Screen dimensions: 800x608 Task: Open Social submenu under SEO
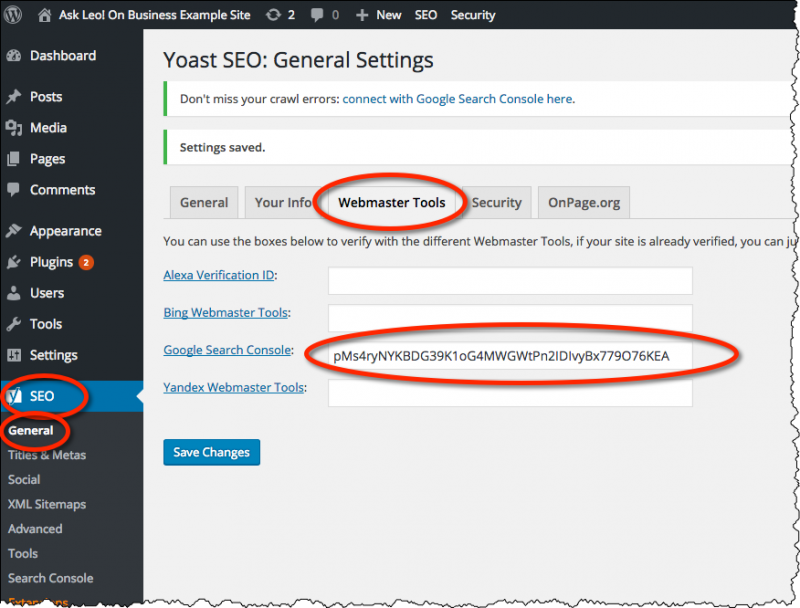pyautogui.click(x=24, y=479)
